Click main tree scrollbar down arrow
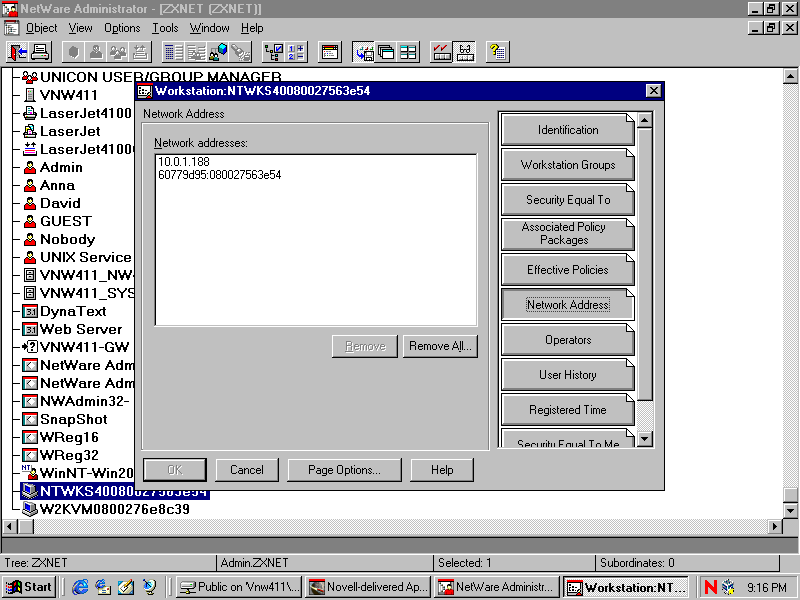Screen dimensions: 800x600 [790, 510]
